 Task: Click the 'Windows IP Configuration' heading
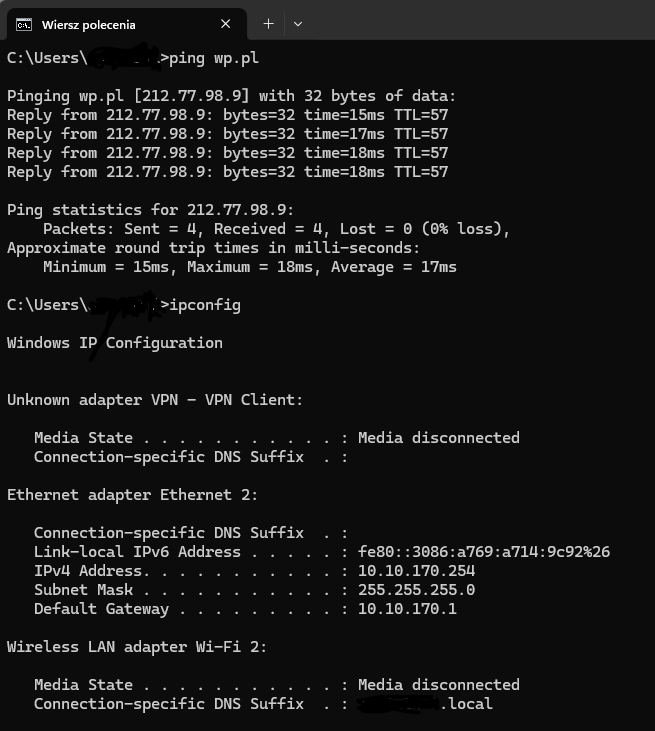[x=115, y=343]
